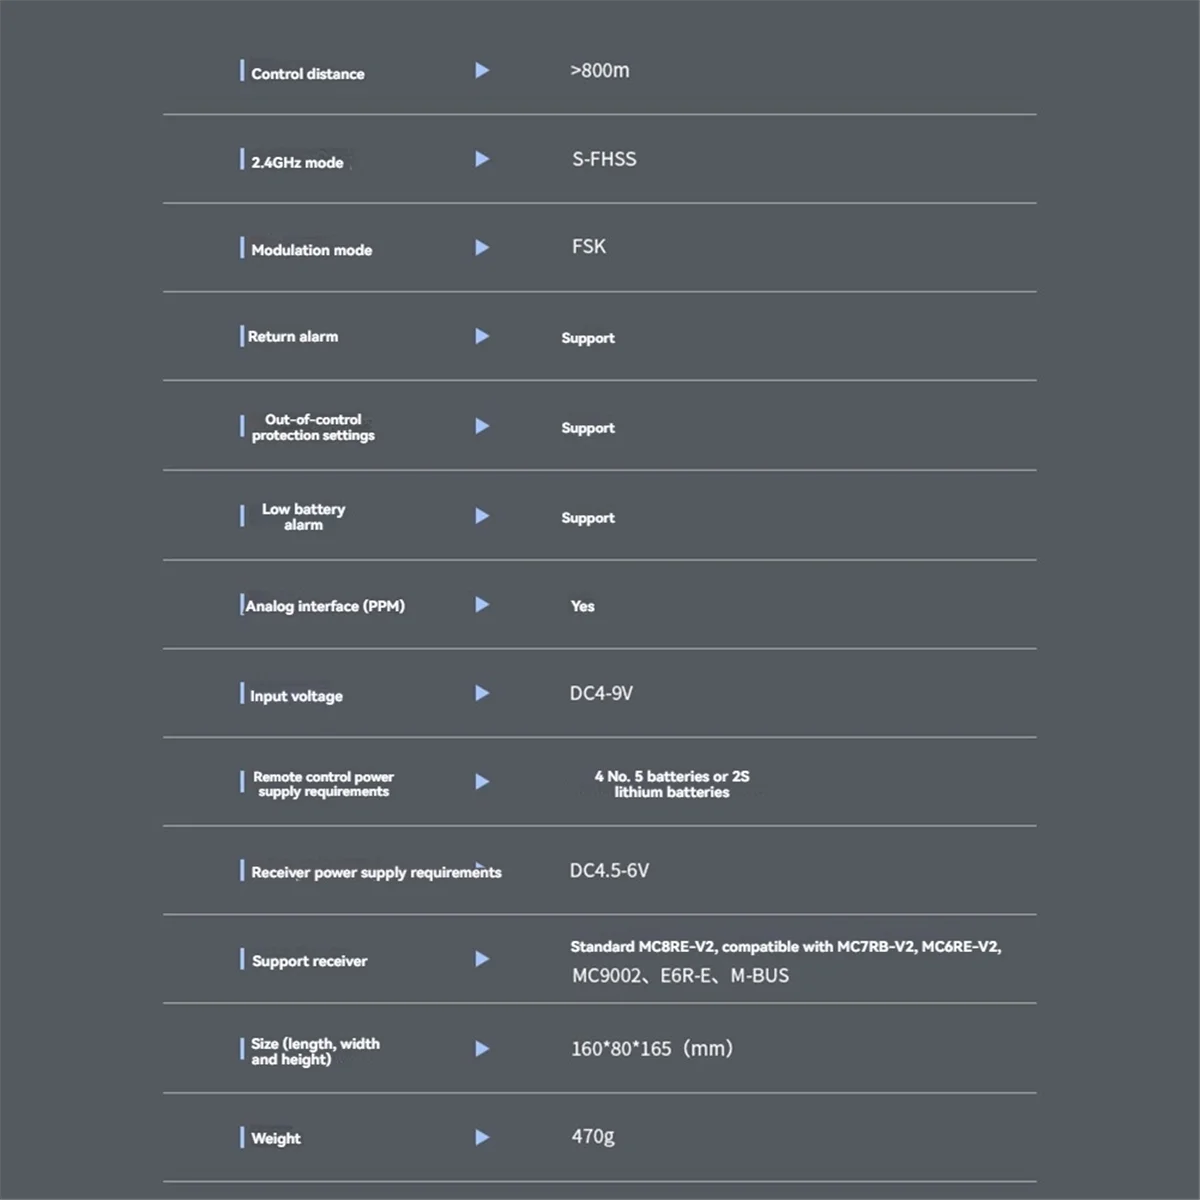Select the DC4-9V input voltage value
Image resolution: width=1200 pixels, height=1200 pixels.
tap(601, 693)
